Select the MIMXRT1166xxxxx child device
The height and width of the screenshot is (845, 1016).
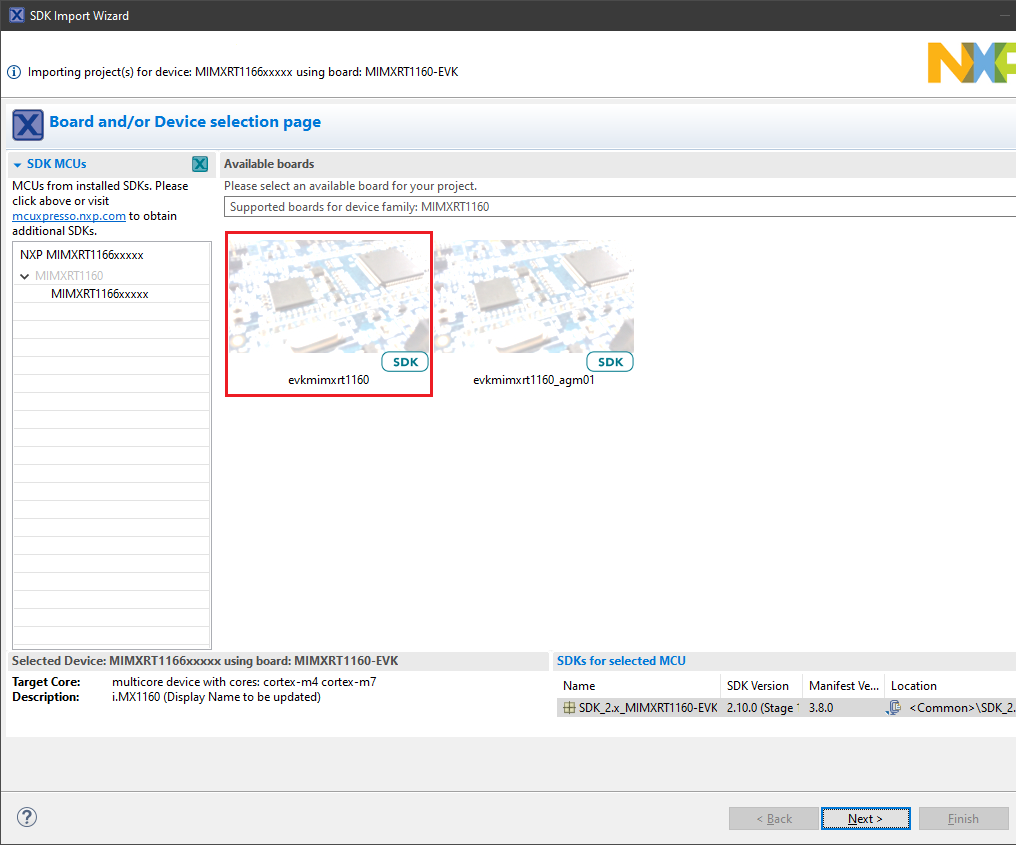tap(100, 294)
